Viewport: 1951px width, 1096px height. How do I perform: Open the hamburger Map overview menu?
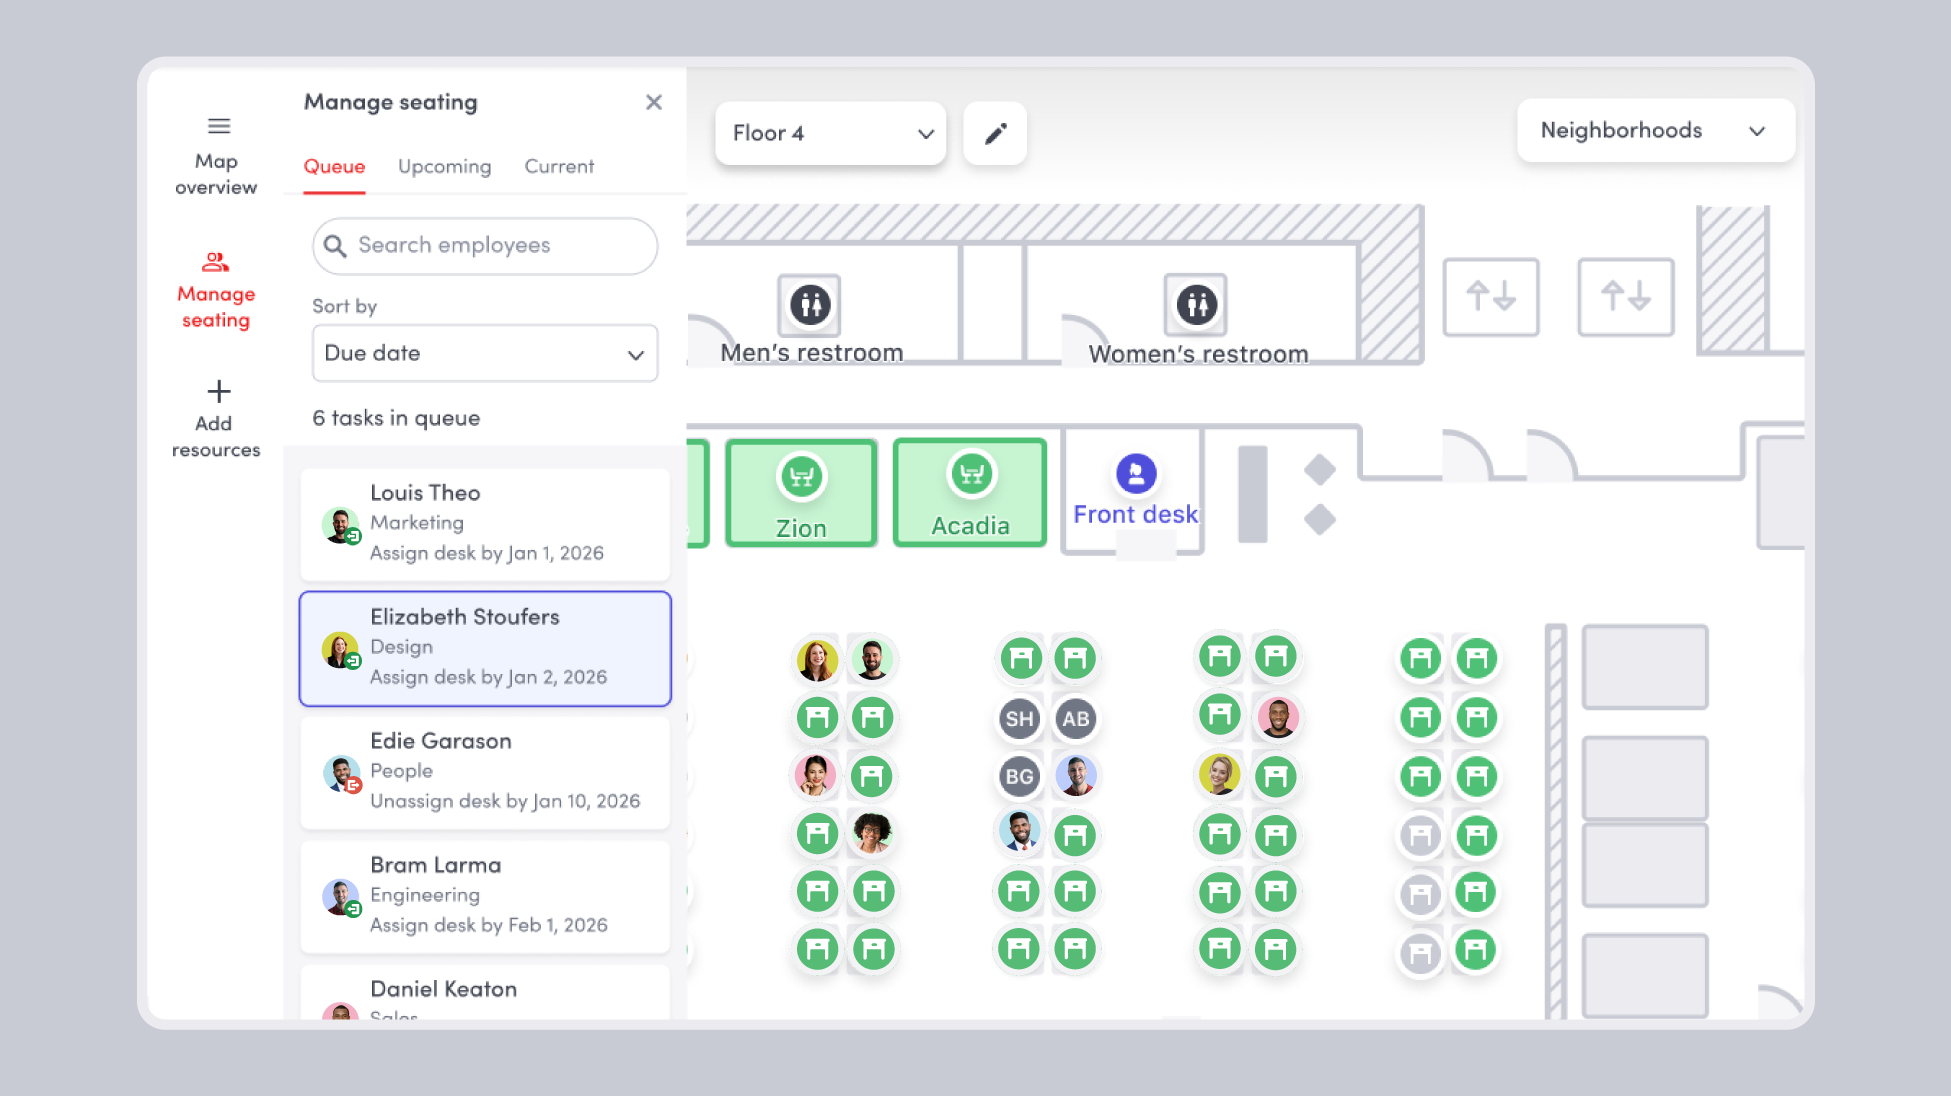click(x=218, y=126)
